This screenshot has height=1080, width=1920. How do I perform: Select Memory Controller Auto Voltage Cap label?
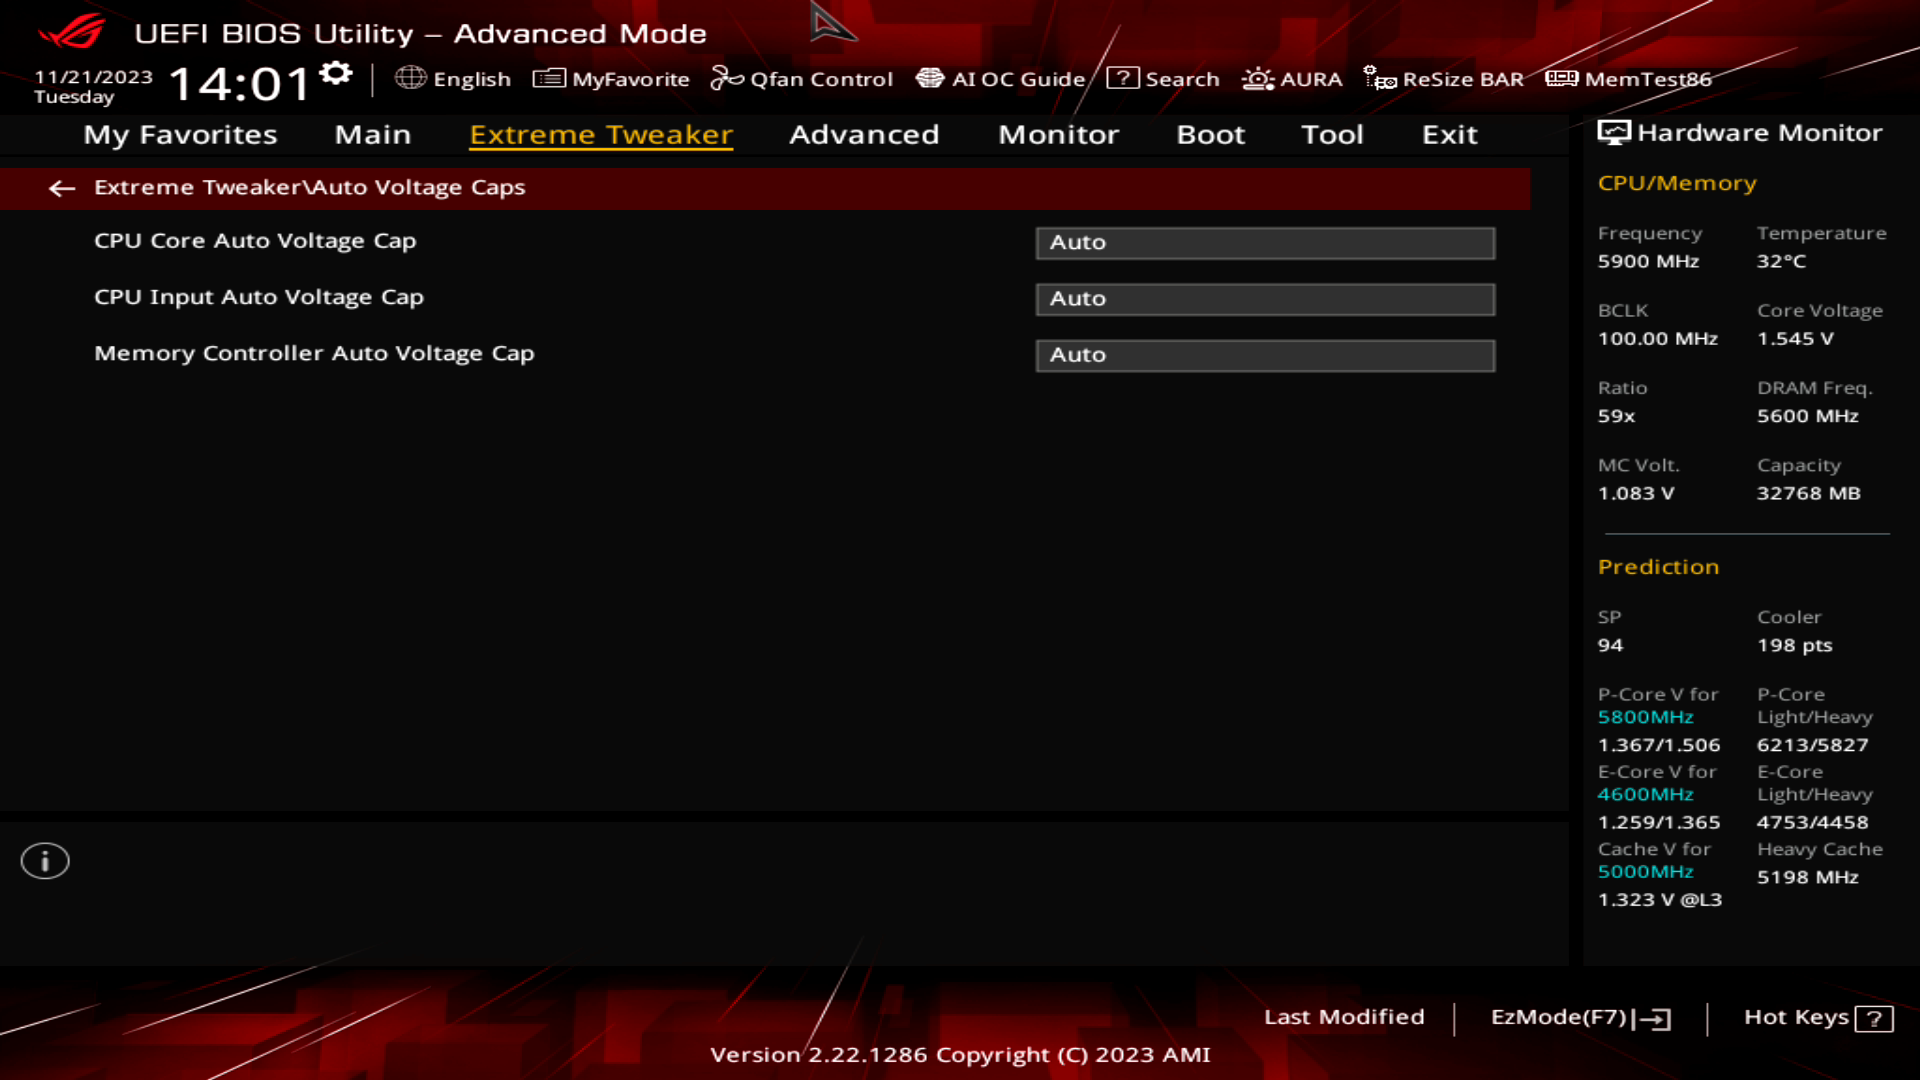[314, 353]
